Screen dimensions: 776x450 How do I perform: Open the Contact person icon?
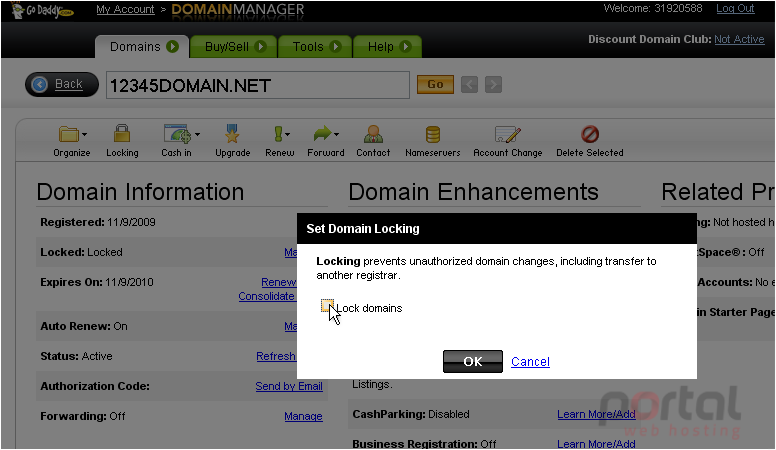click(373, 134)
